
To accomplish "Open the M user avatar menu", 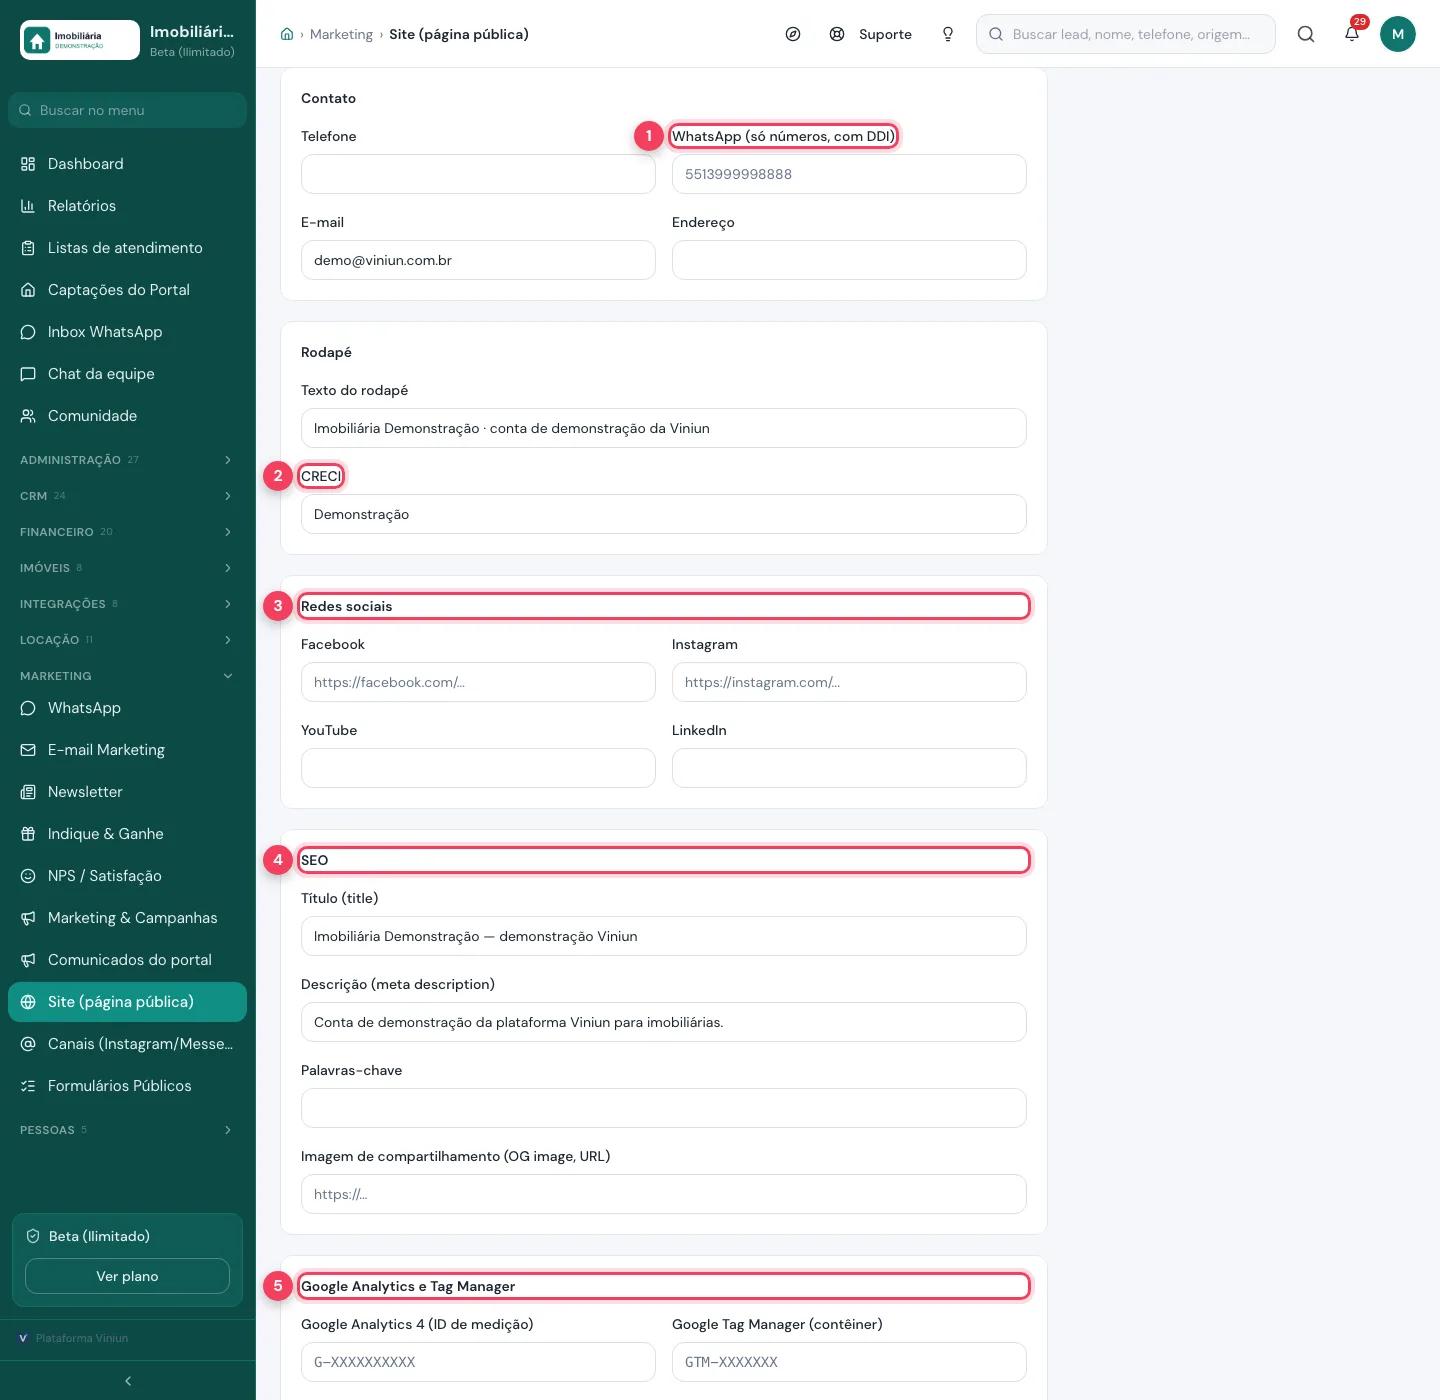I will [1398, 34].
